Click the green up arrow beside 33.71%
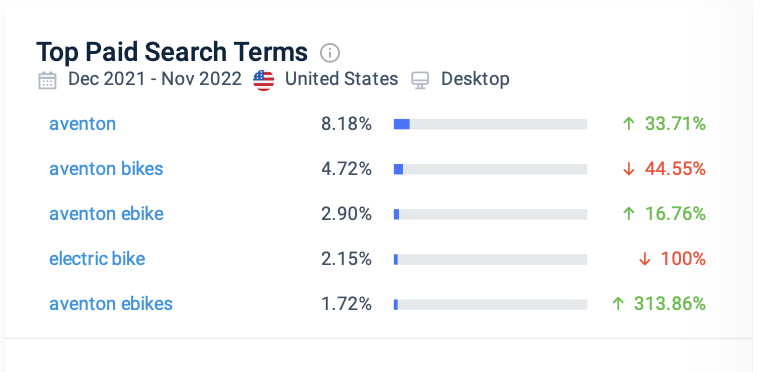The width and height of the screenshot is (760, 372). point(628,124)
